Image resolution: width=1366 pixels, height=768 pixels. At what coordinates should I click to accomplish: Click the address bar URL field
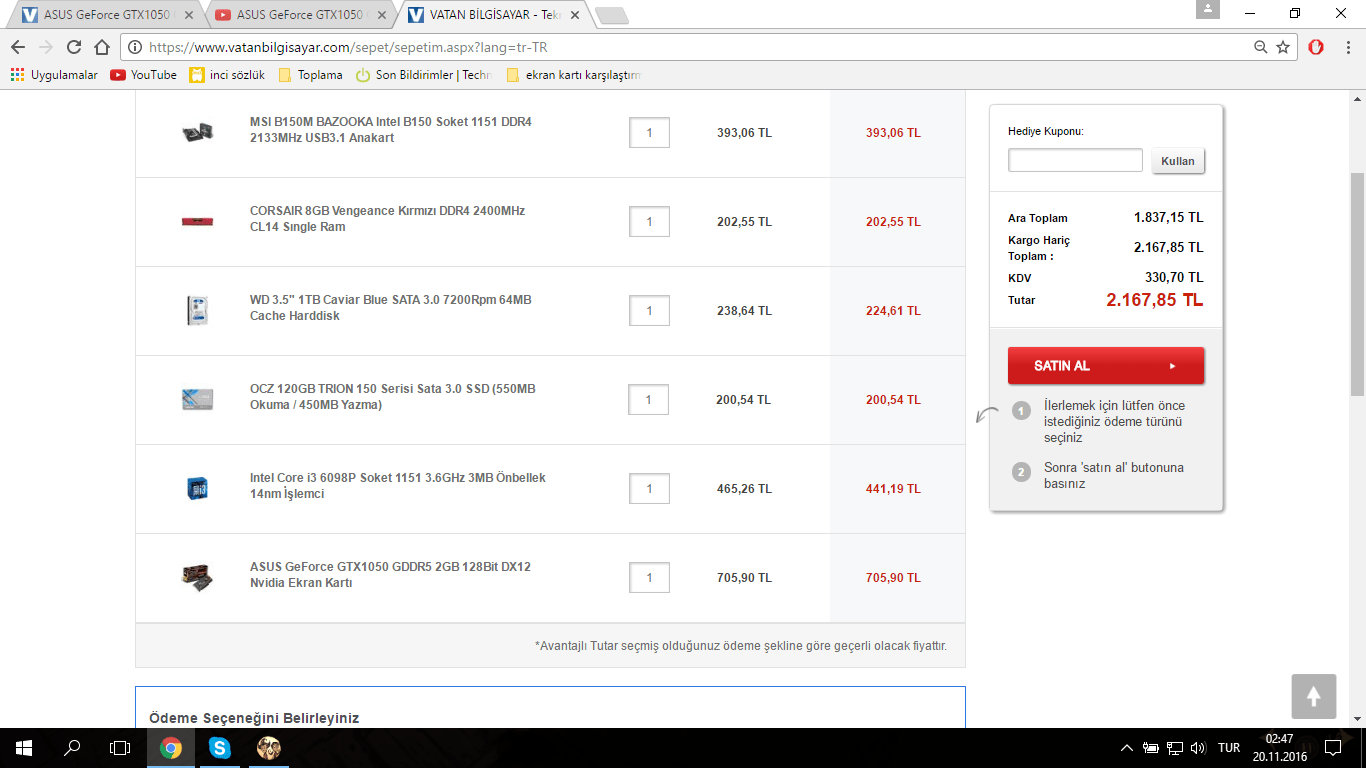(x=697, y=47)
